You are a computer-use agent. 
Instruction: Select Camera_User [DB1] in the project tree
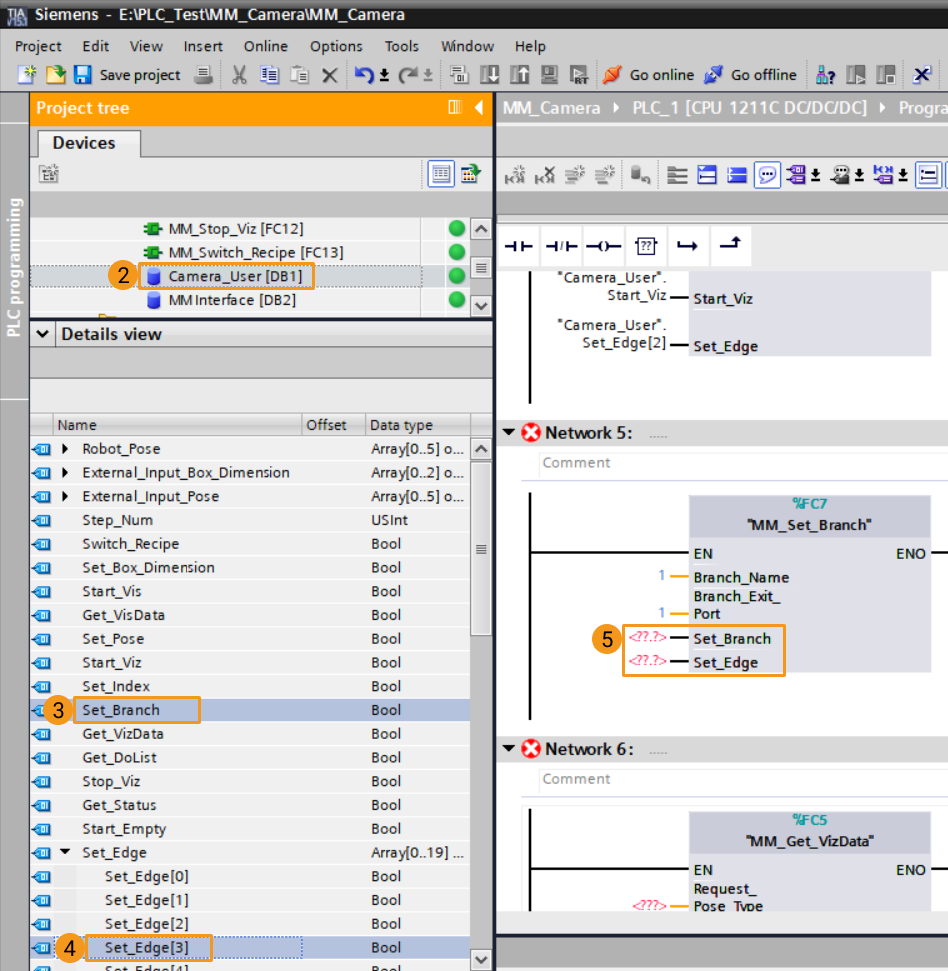coord(234,276)
